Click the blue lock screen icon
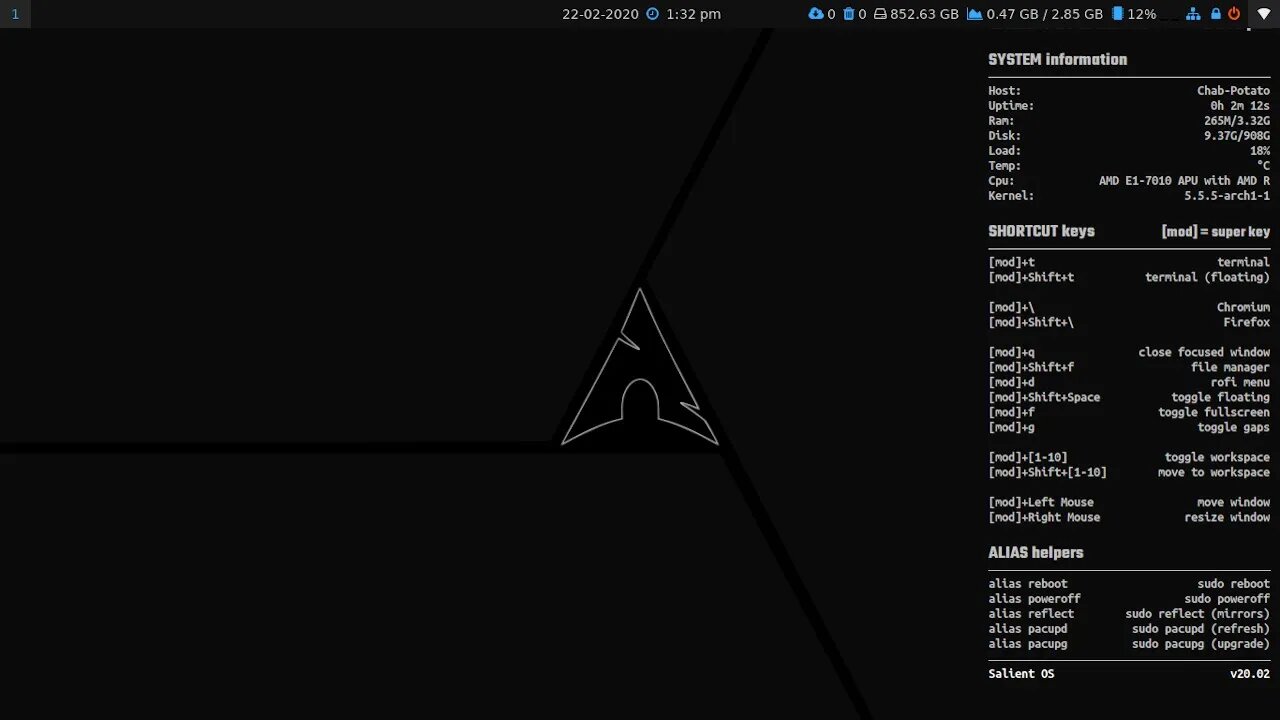This screenshot has width=1280, height=720. coord(1215,14)
